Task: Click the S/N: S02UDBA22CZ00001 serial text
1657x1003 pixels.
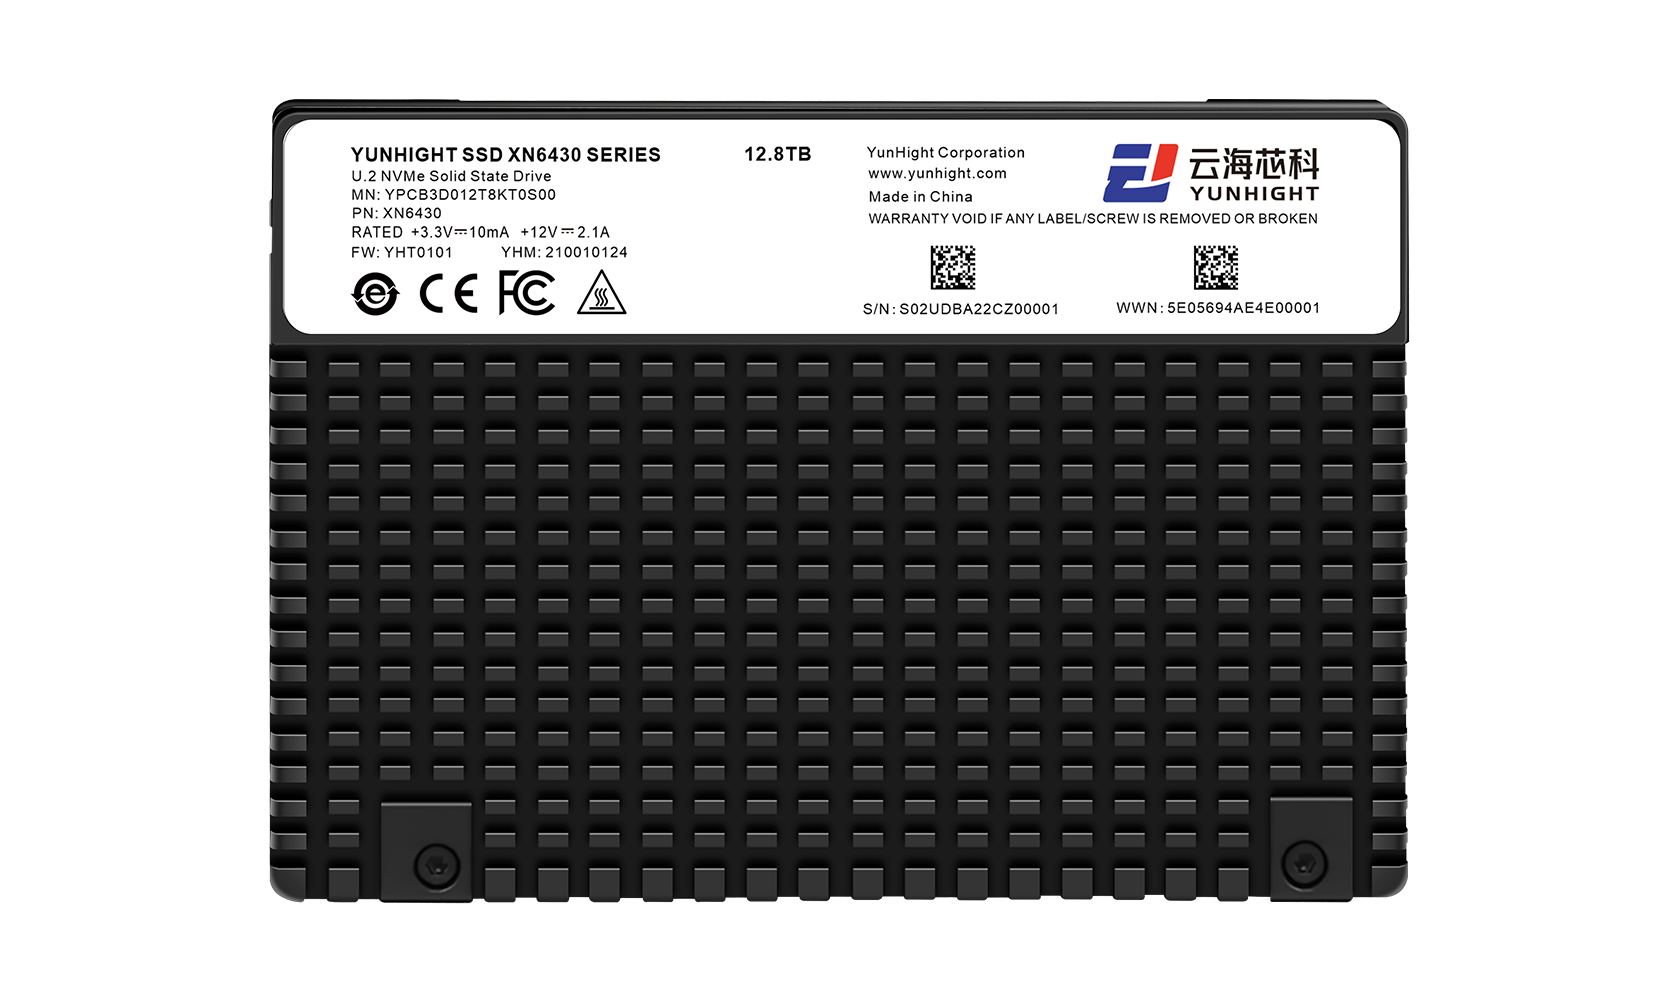Action: [959, 309]
